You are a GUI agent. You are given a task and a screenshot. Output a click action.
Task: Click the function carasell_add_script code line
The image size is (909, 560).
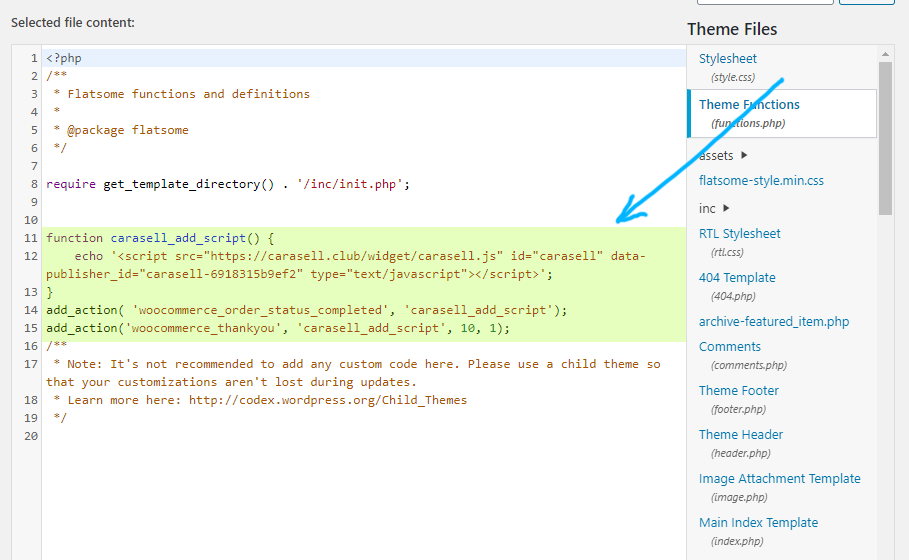pos(160,238)
